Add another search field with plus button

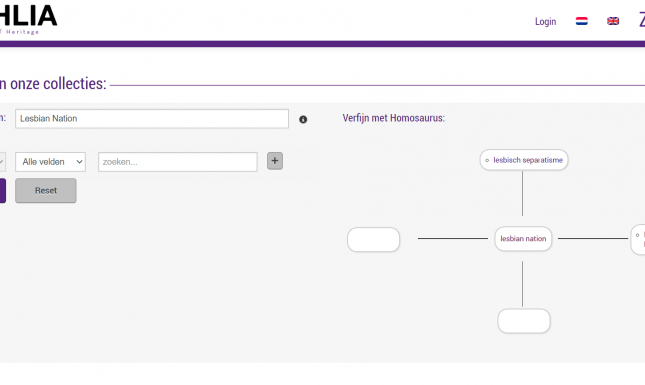[275, 161]
